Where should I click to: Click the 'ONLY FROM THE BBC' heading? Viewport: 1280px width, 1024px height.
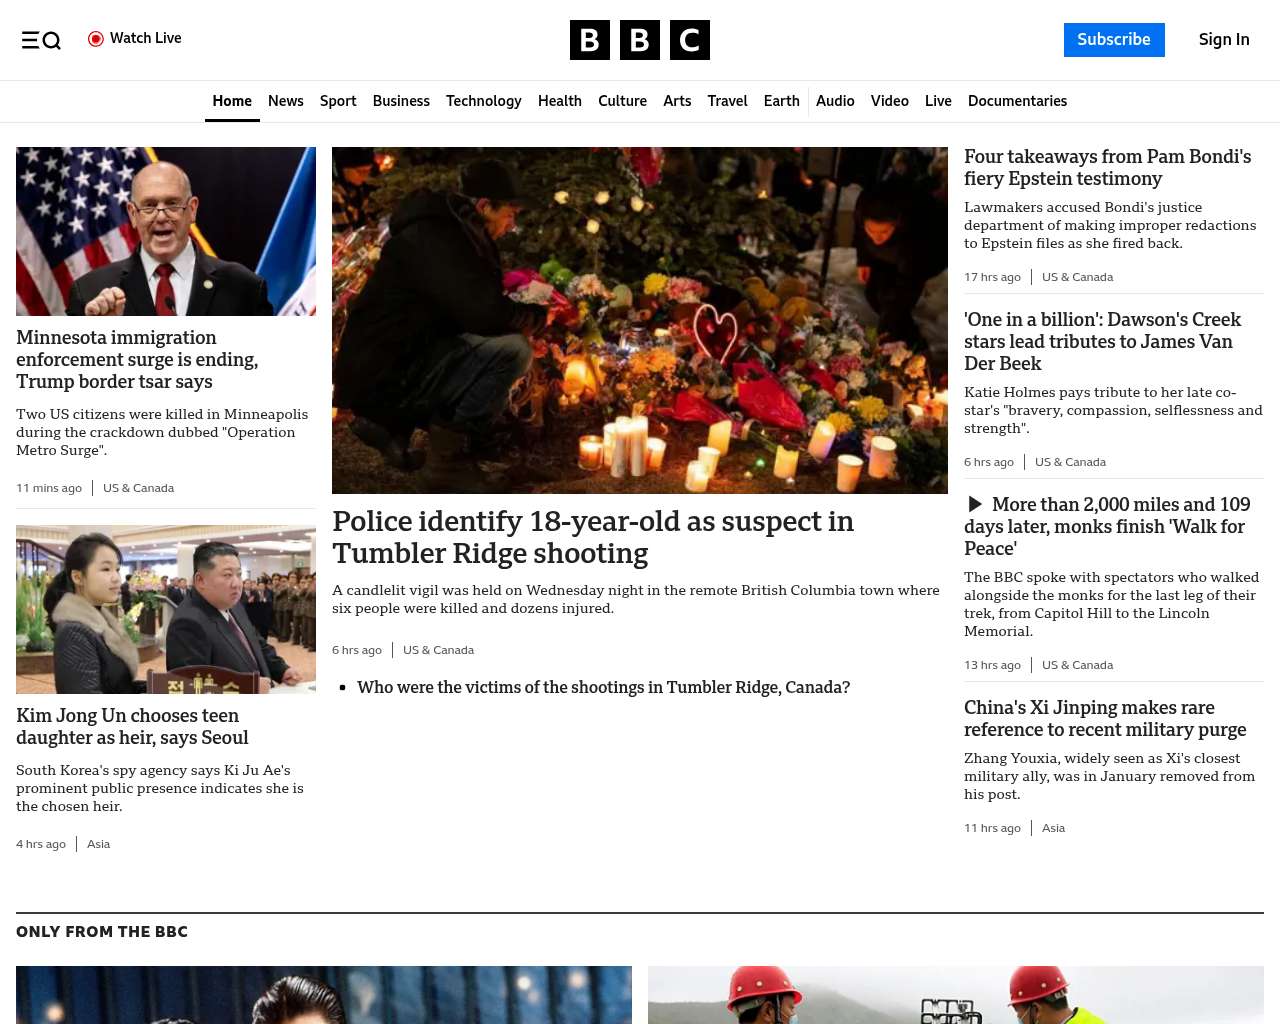[x=102, y=932]
